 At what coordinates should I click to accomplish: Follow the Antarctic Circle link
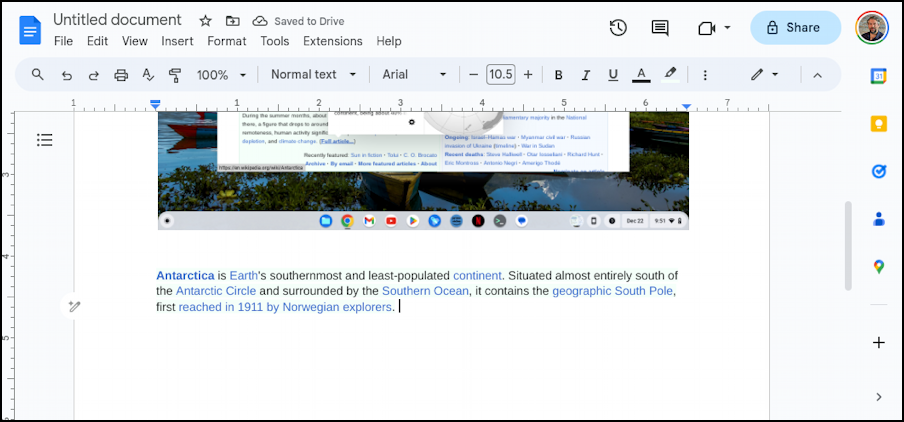tap(216, 291)
